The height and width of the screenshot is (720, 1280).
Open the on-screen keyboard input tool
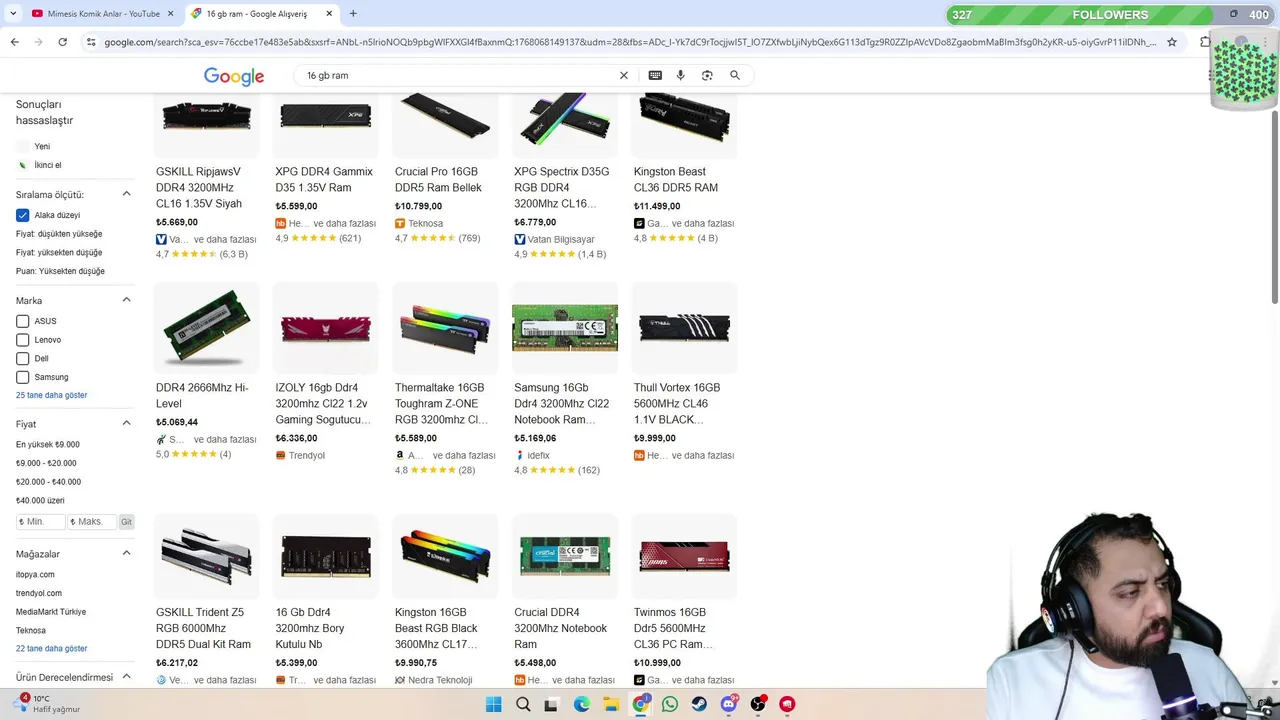(x=655, y=75)
